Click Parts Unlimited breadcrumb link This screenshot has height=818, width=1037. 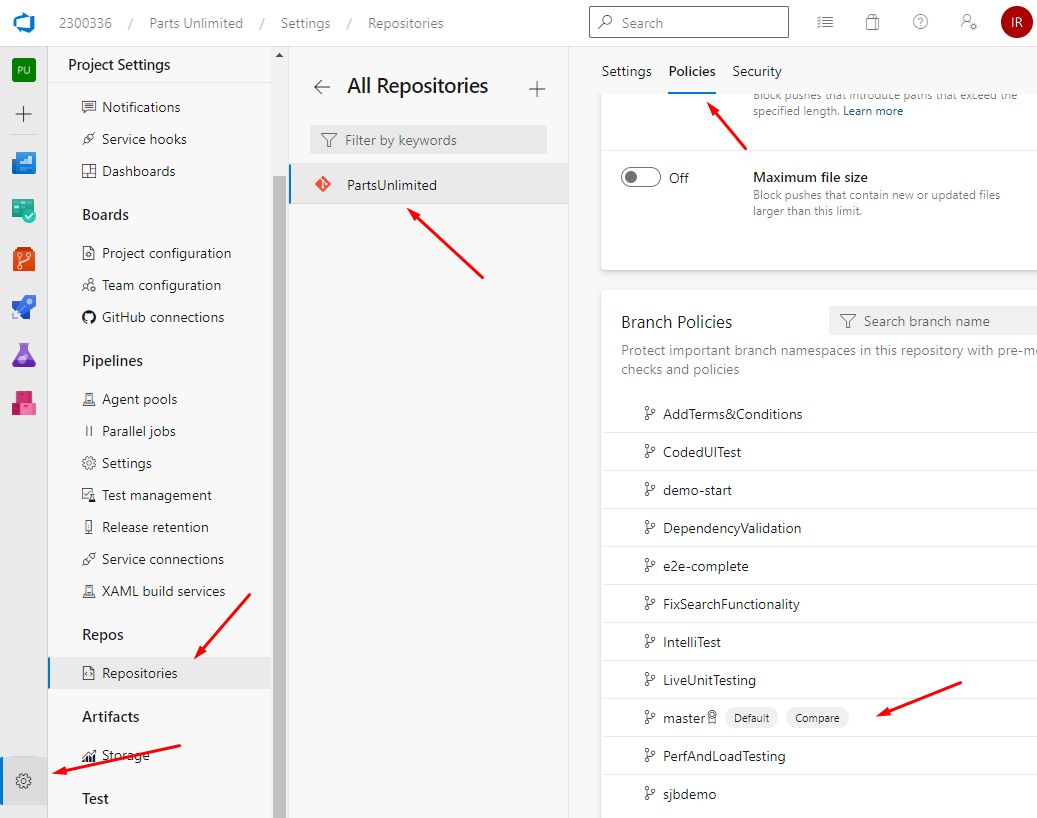(196, 23)
